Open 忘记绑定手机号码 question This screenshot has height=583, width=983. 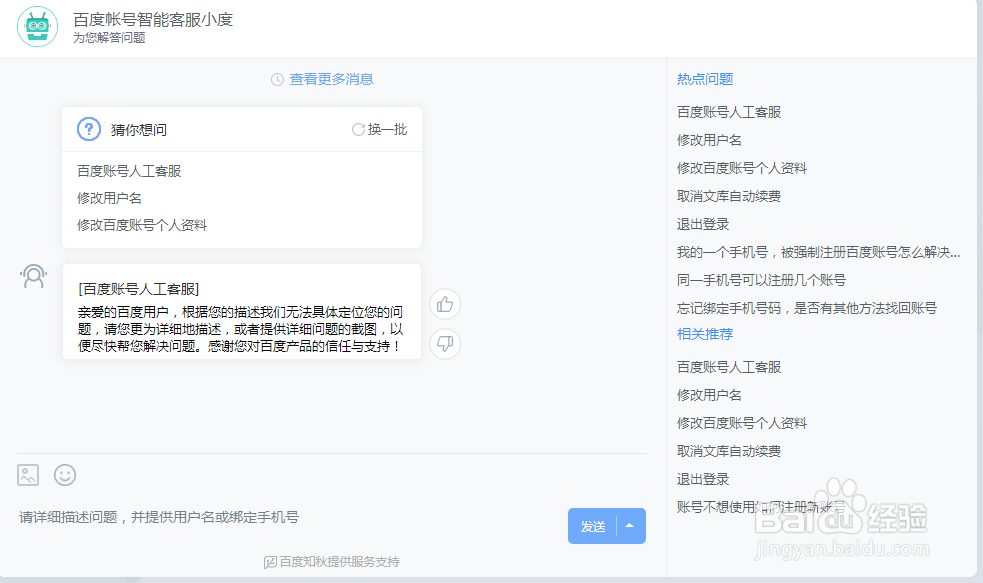807,308
